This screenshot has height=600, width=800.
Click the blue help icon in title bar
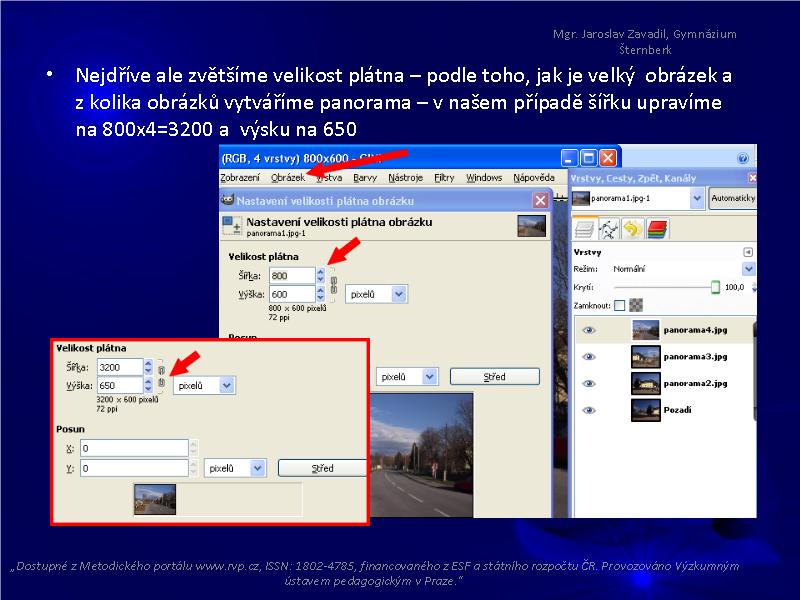point(743,159)
